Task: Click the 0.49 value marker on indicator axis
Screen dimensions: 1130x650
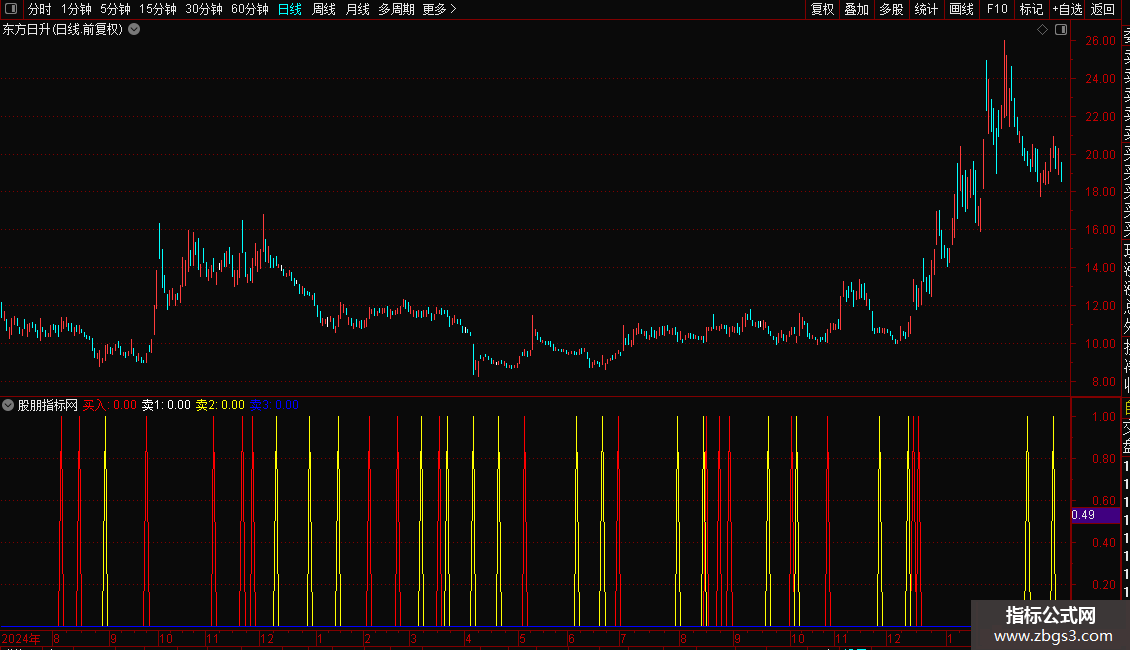Action: 1095,515
